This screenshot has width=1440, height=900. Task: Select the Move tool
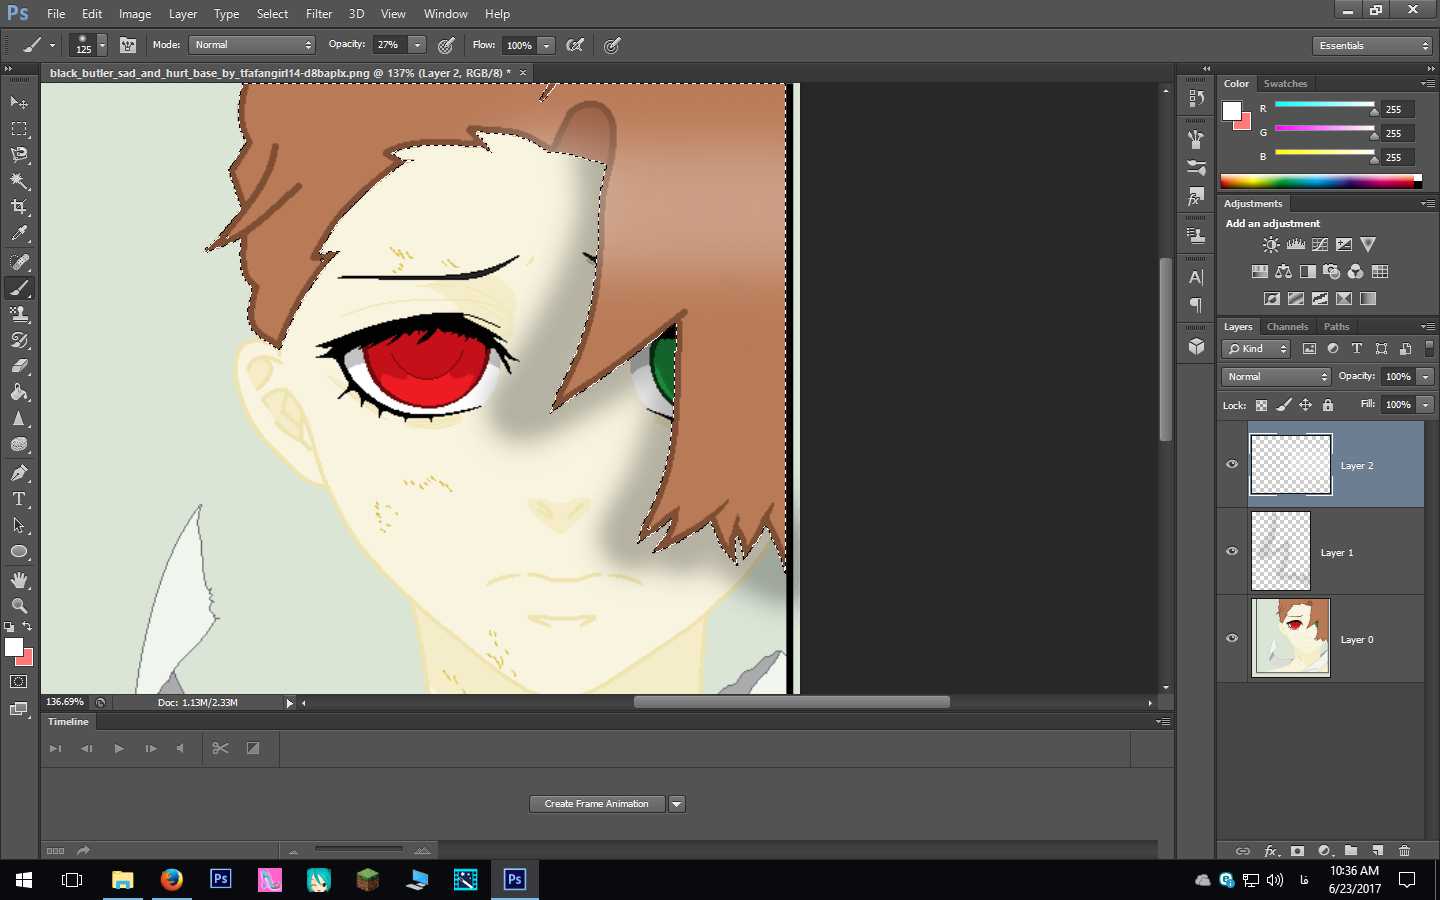tap(19, 102)
